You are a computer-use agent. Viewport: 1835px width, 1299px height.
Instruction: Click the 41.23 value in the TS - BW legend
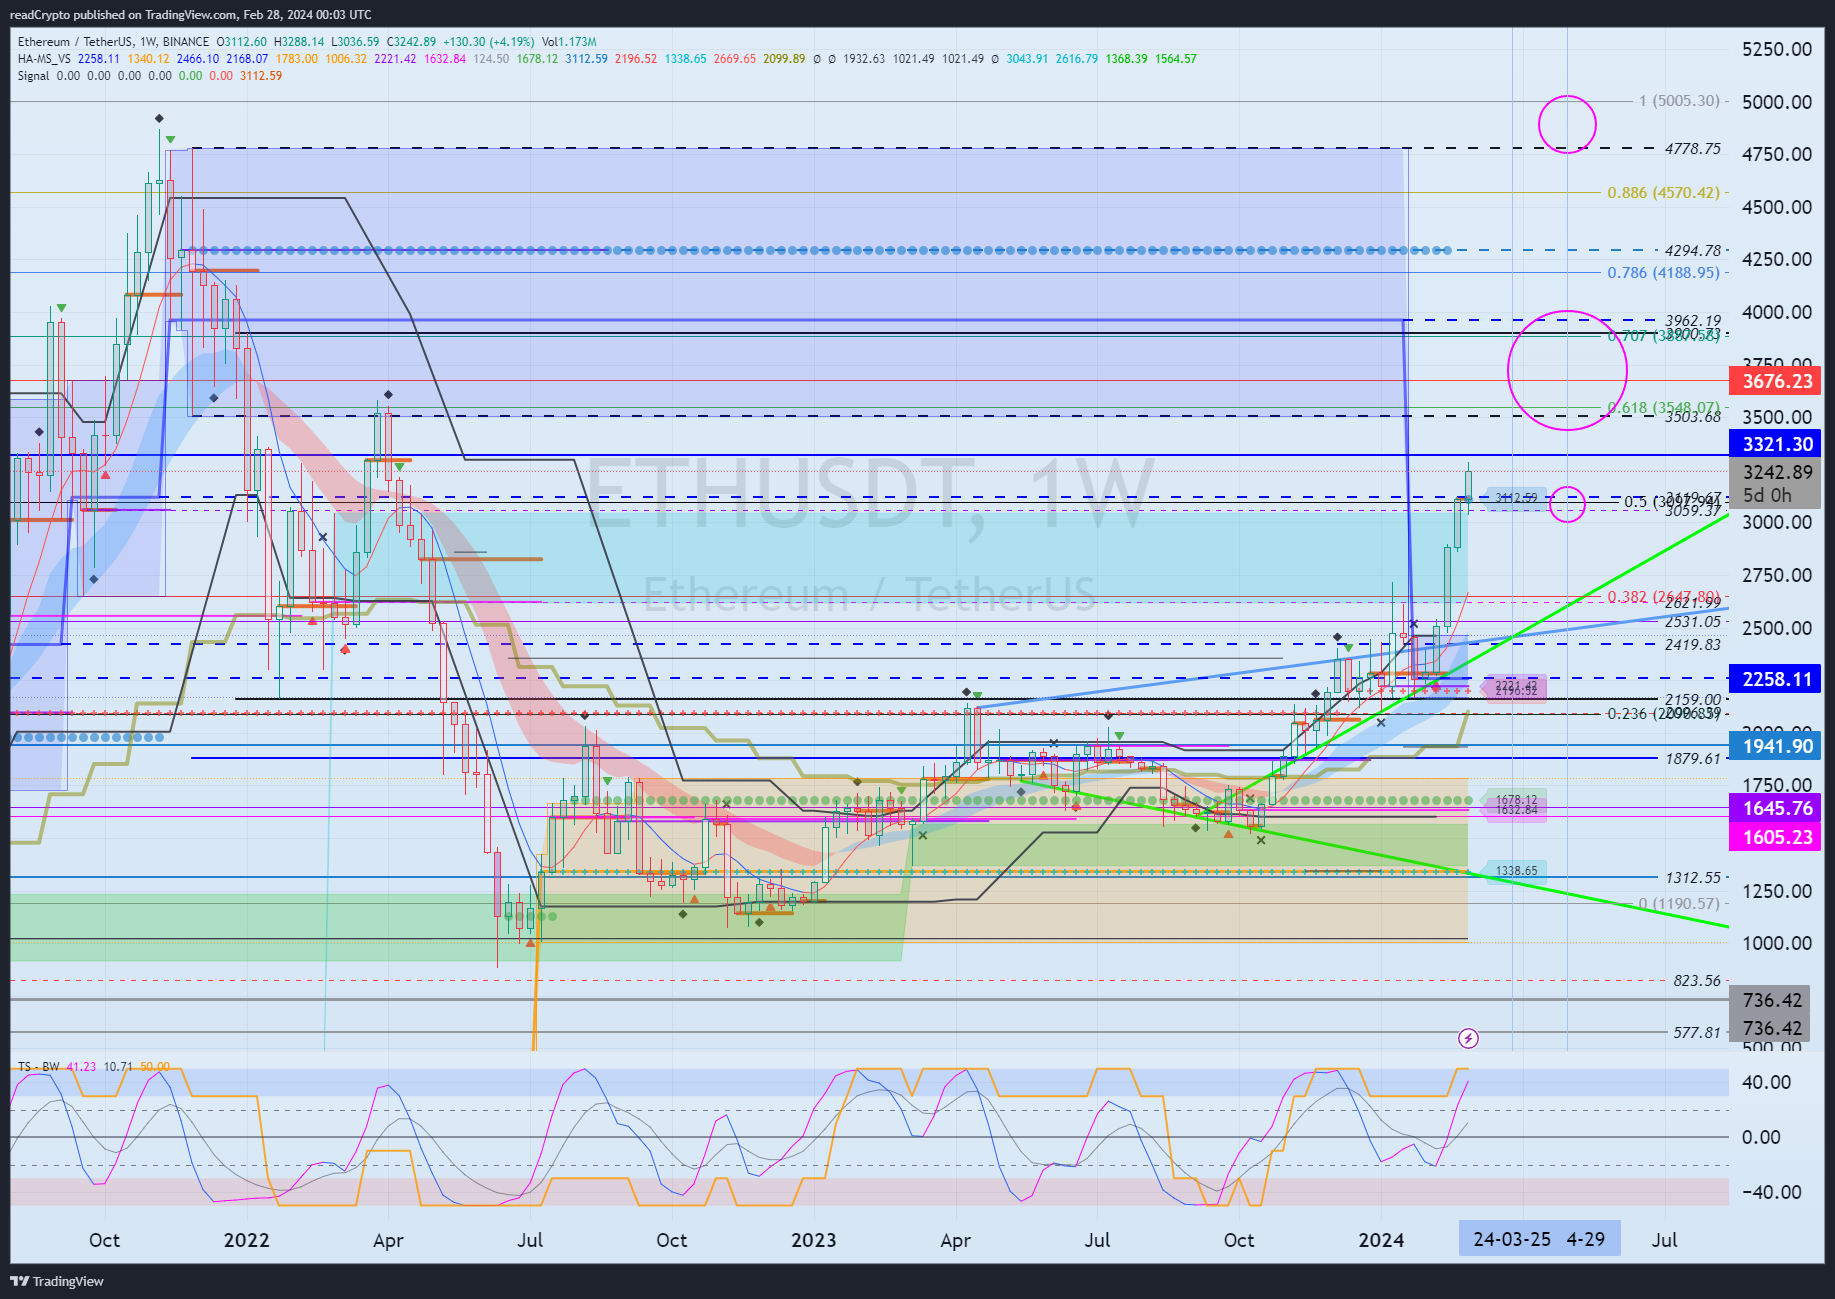point(81,1067)
